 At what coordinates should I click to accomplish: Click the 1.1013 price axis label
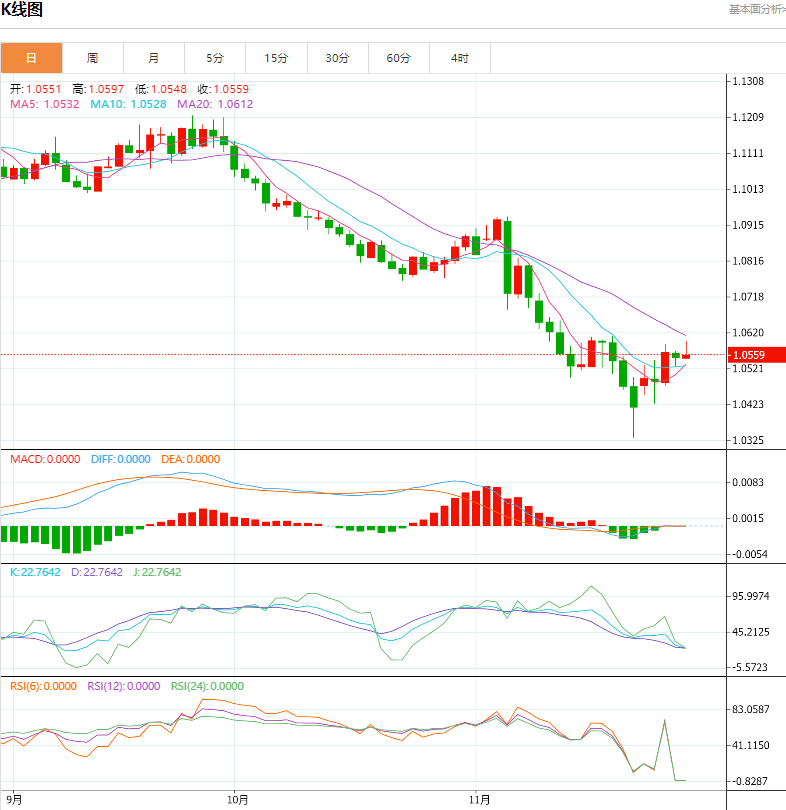[748, 189]
